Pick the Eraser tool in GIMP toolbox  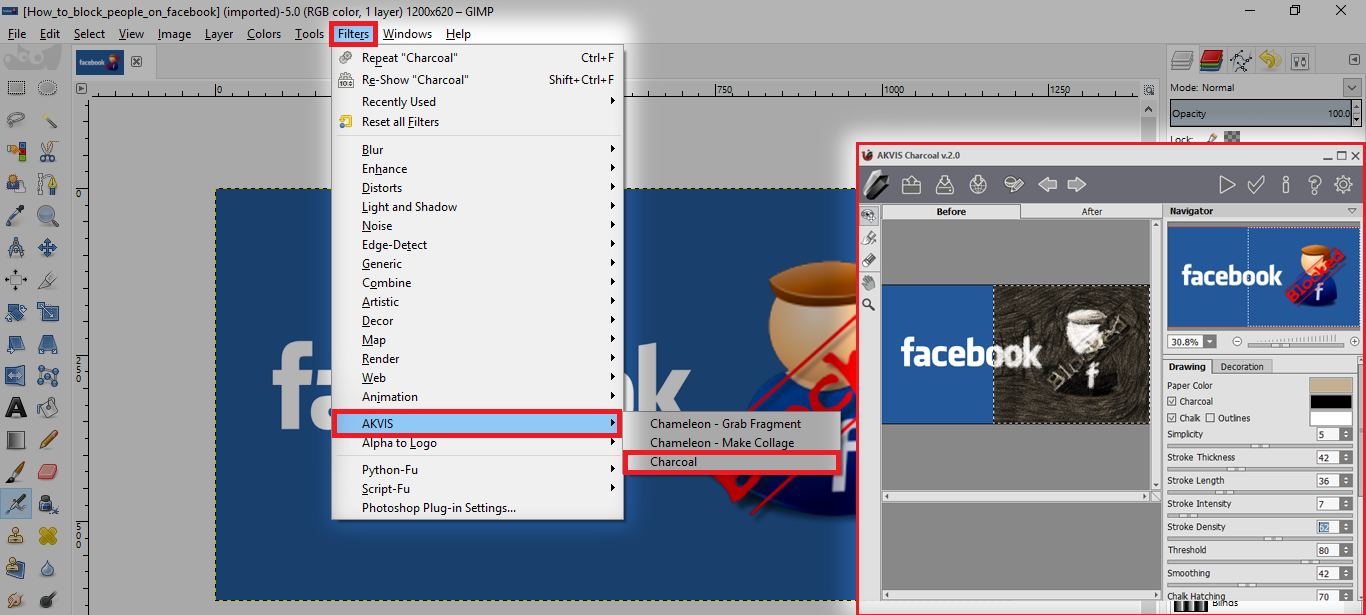[47, 472]
